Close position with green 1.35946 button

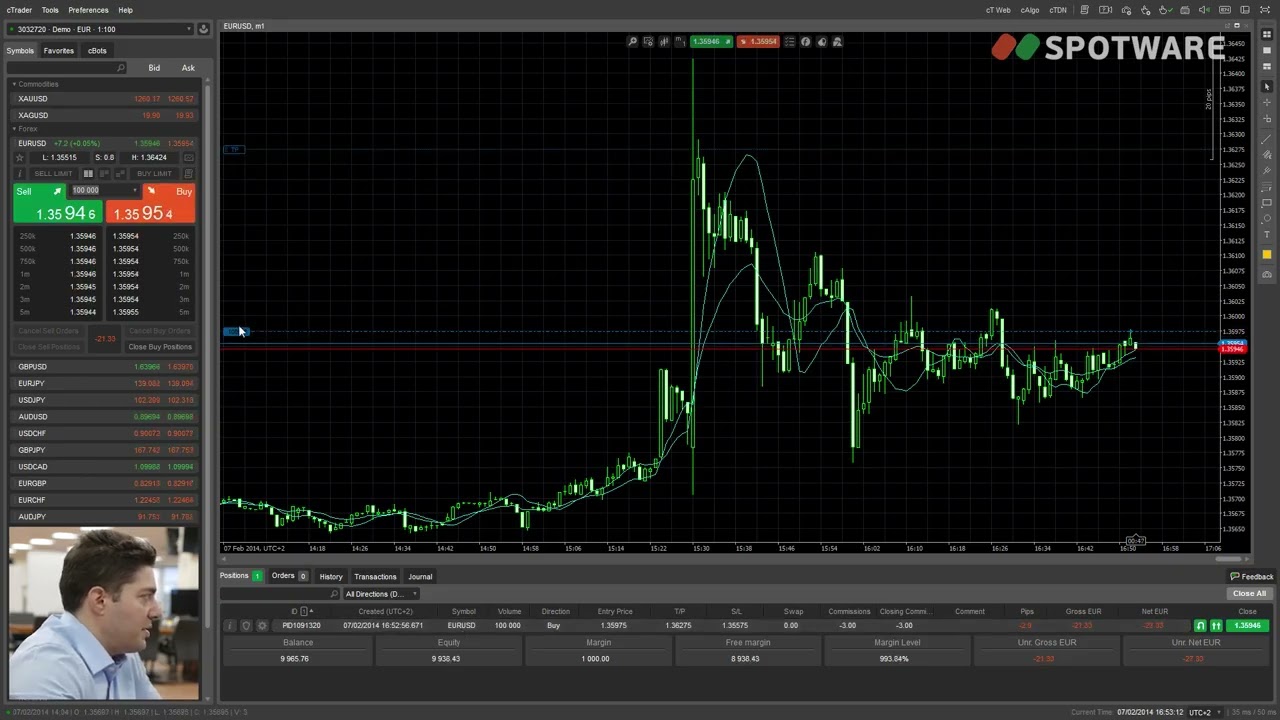[1247, 626]
